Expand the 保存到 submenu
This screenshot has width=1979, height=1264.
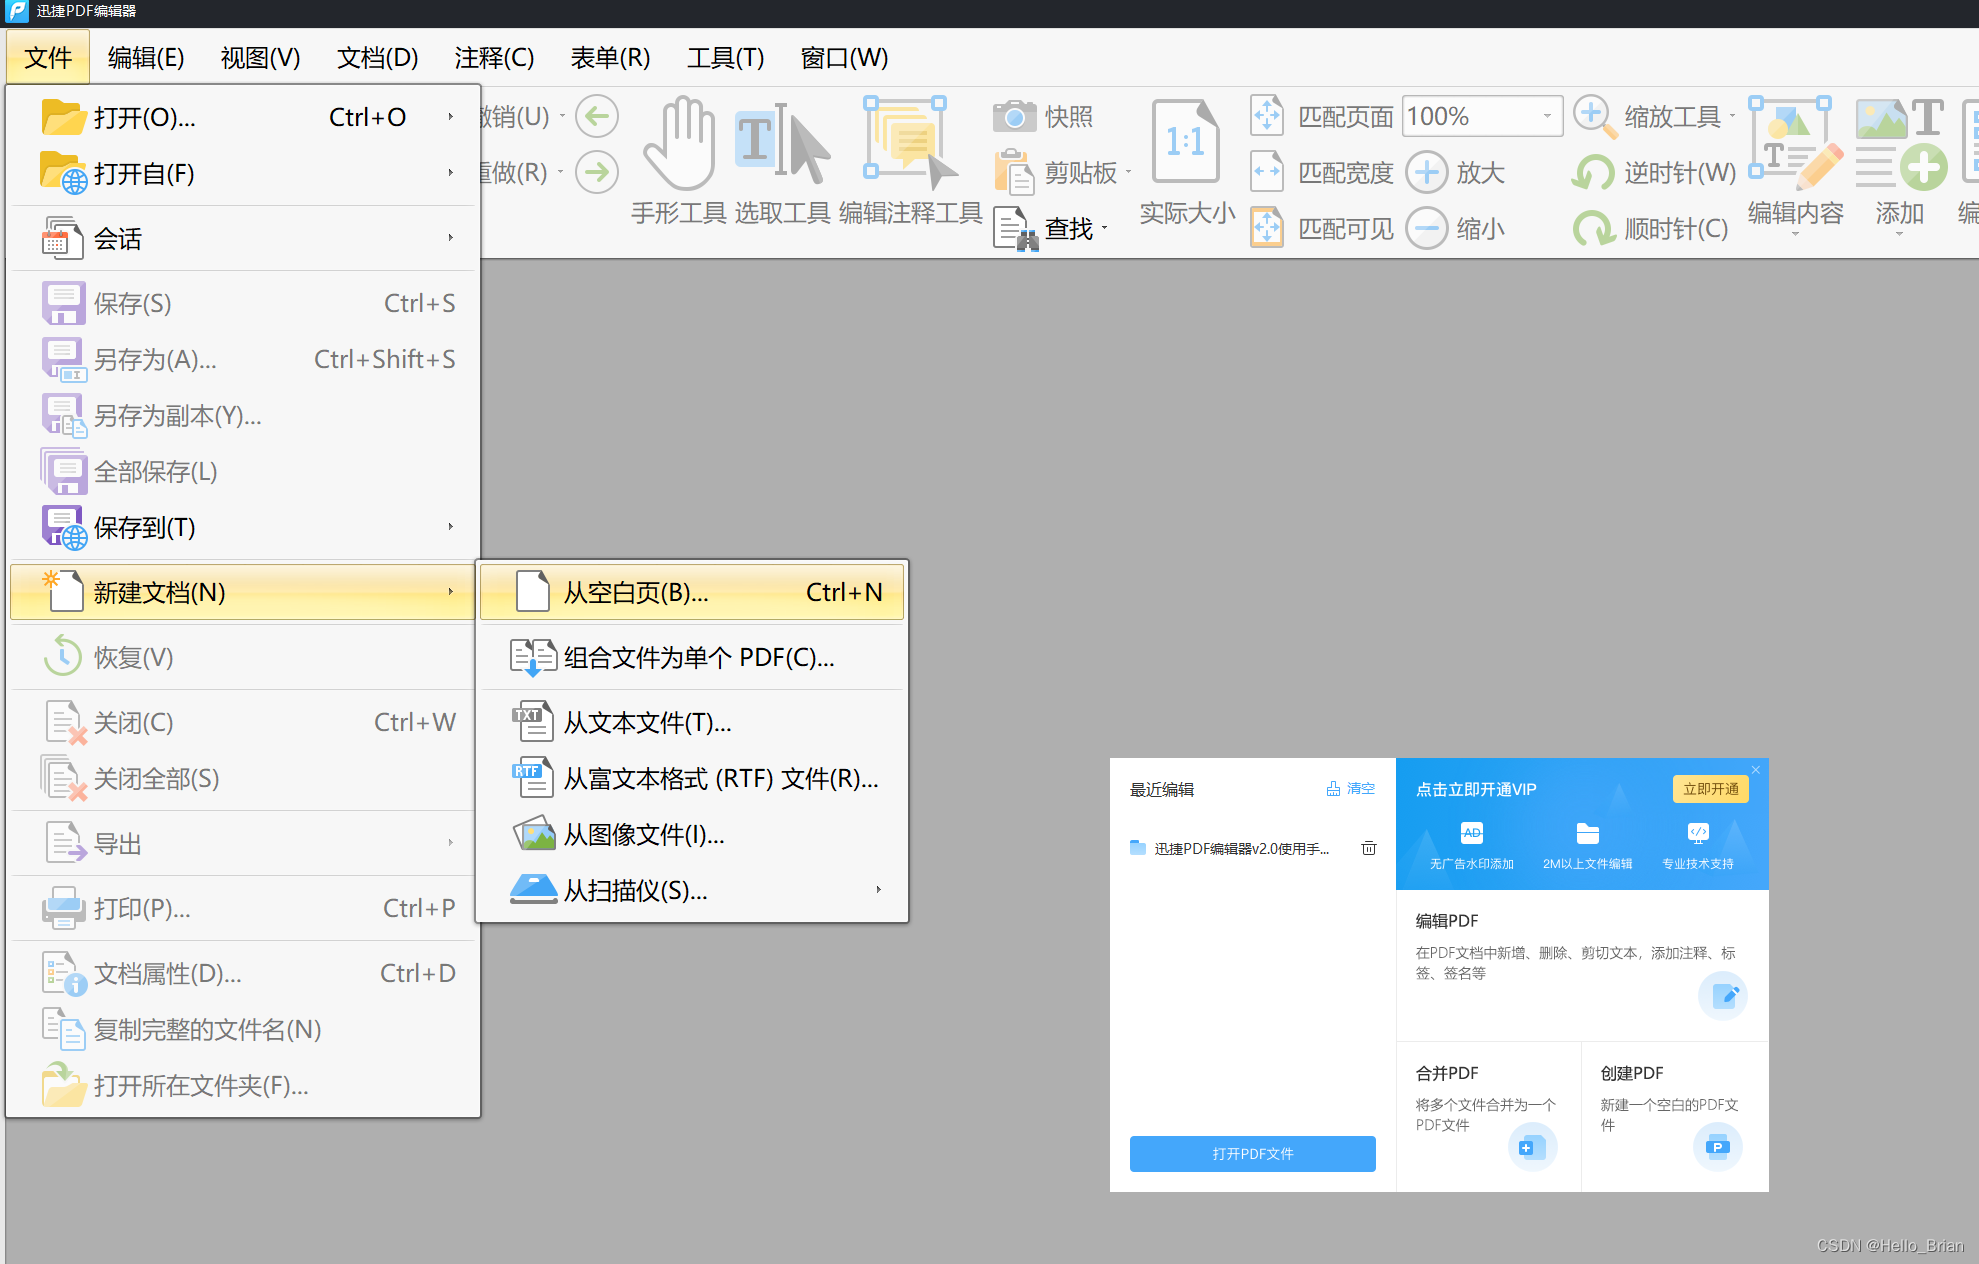pos(451,527)
